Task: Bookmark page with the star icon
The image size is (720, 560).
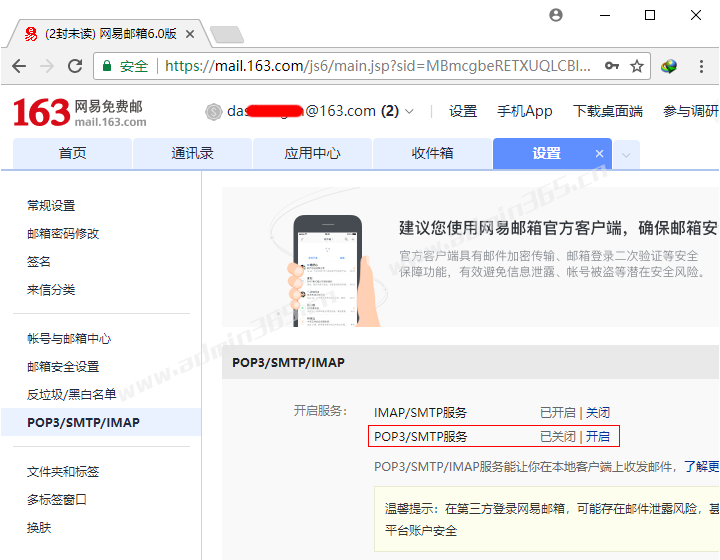Action: pos(636,66)
